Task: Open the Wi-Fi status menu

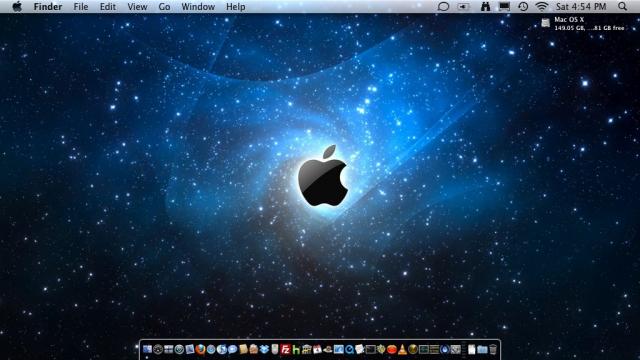Action: point(542,7)
